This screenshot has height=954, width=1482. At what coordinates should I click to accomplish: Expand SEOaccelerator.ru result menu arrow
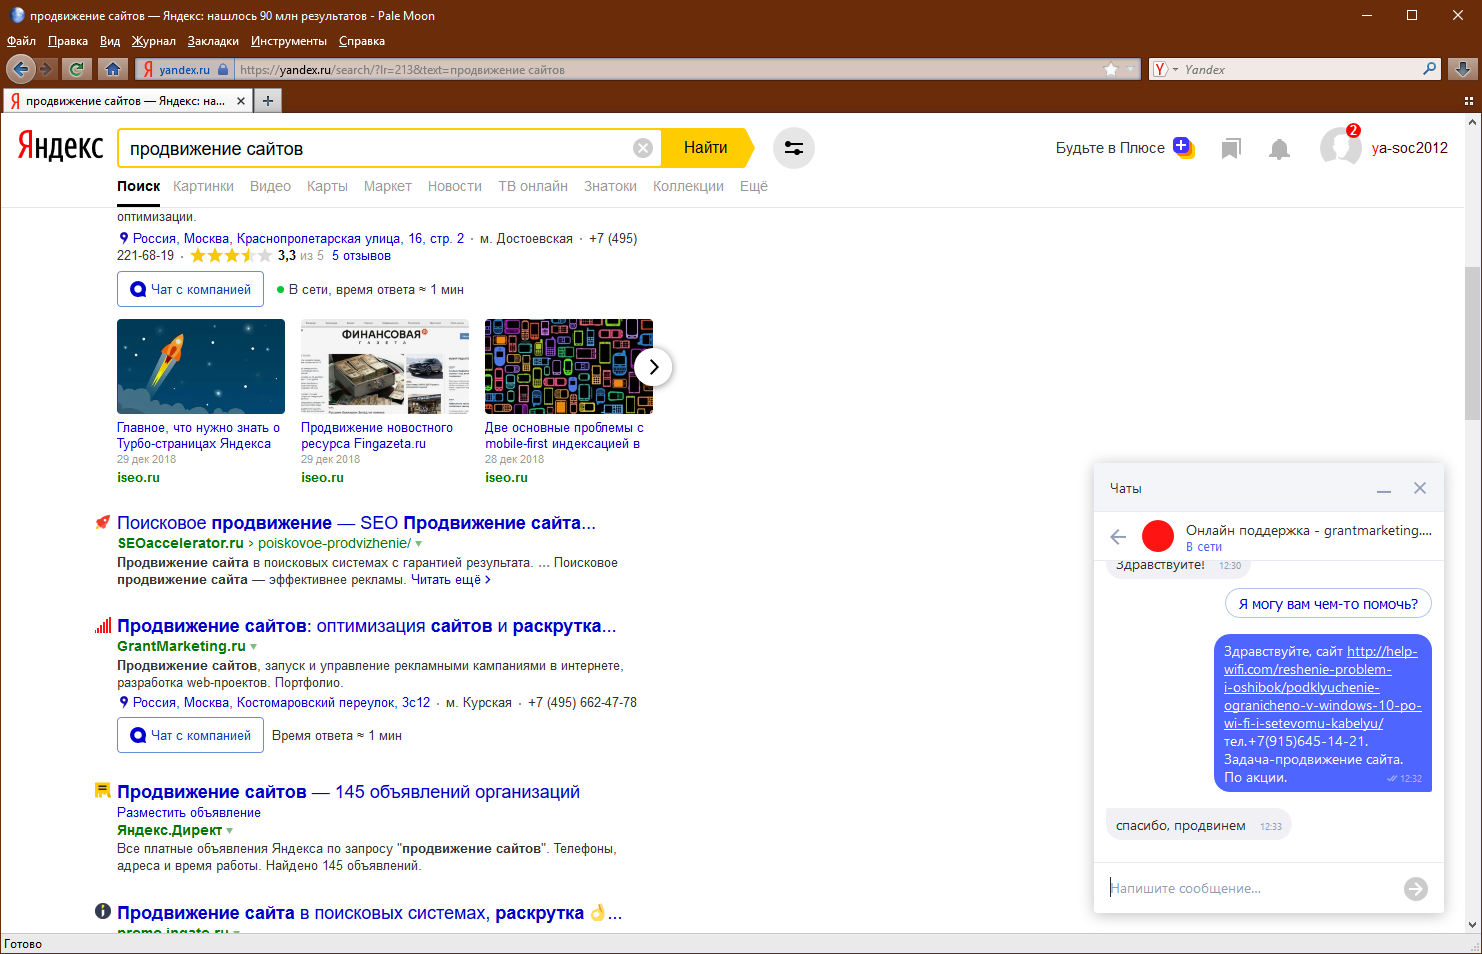419,544
